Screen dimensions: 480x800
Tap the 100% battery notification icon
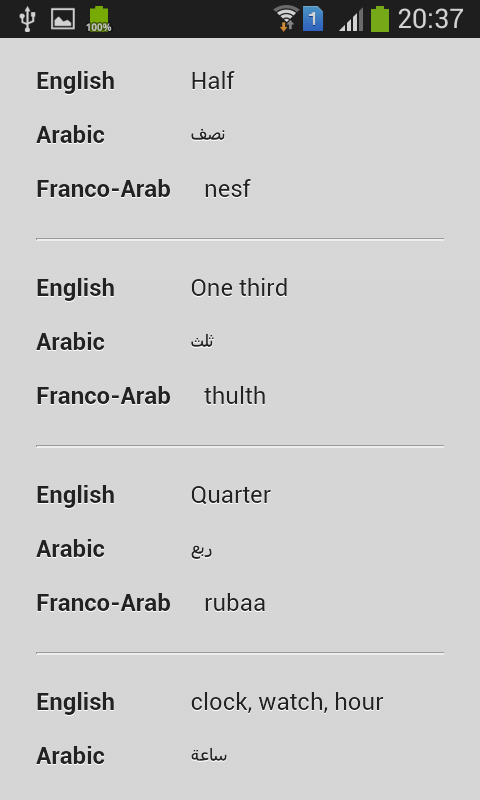98,19
